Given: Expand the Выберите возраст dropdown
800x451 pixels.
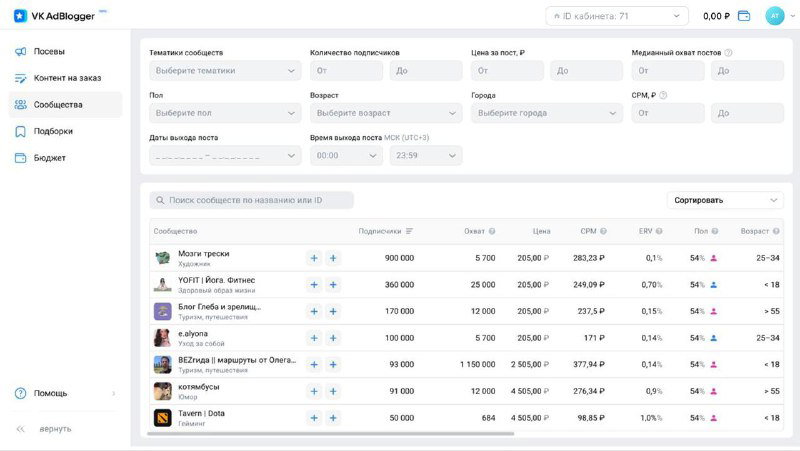Looking at the screenshot, I should pos(386,113).
